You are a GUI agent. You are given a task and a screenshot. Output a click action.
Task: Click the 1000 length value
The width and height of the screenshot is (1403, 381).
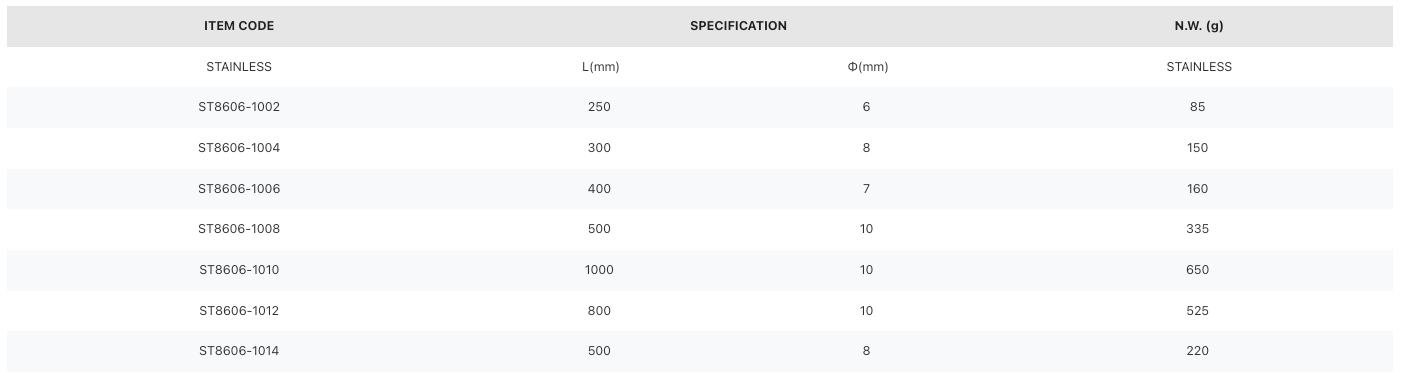point(600,270)
